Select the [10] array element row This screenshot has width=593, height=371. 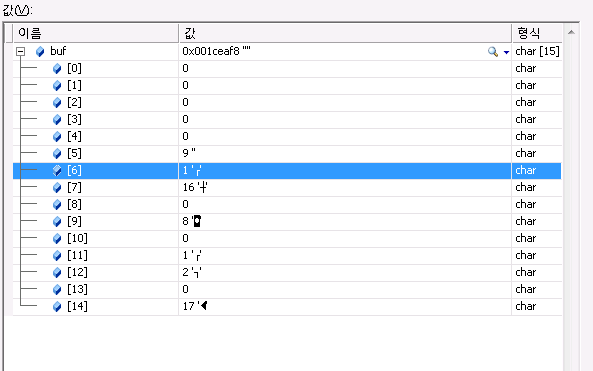pyautogui.click(x=287, y=239)
